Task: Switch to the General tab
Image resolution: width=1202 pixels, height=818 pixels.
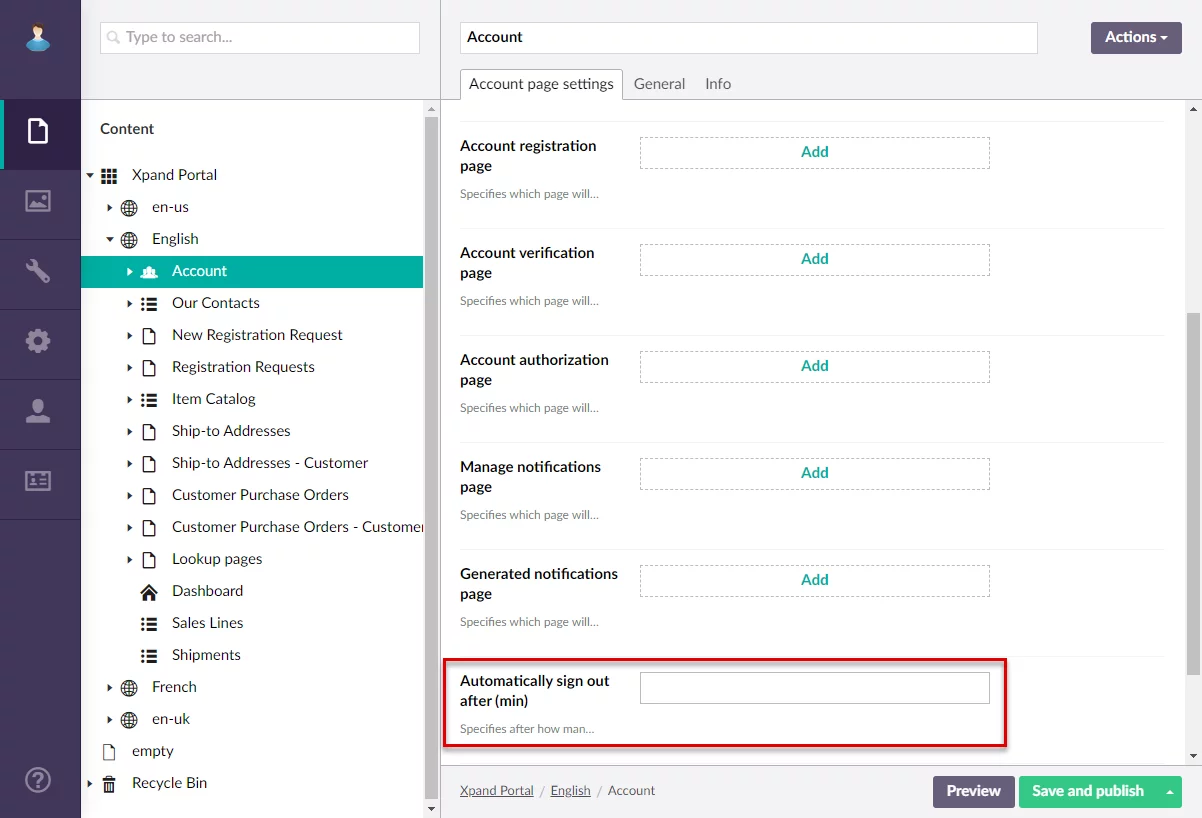Action: tap(659, 84)
